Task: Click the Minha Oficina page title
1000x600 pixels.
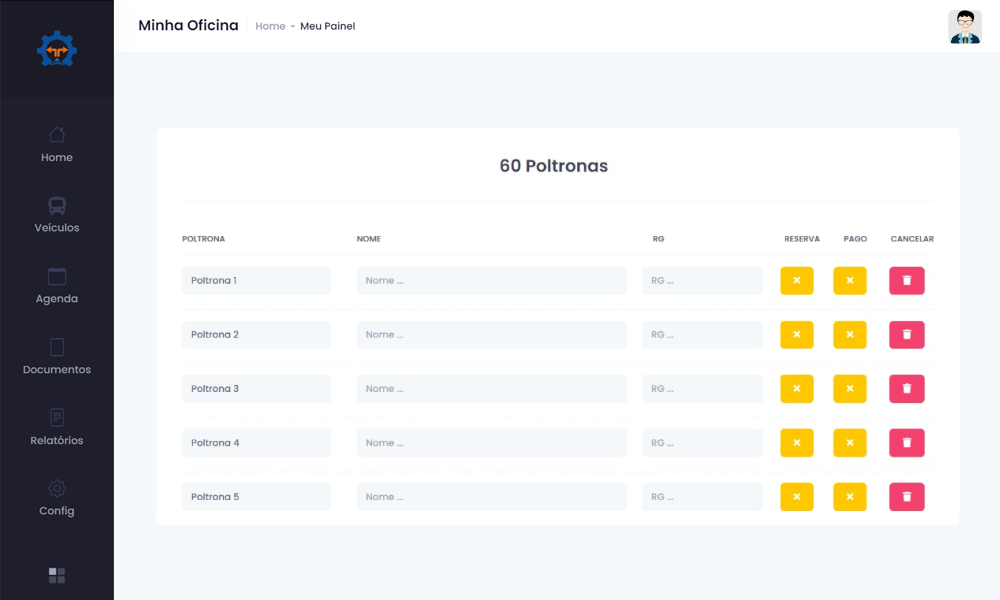Action: (x=188, y=26)
